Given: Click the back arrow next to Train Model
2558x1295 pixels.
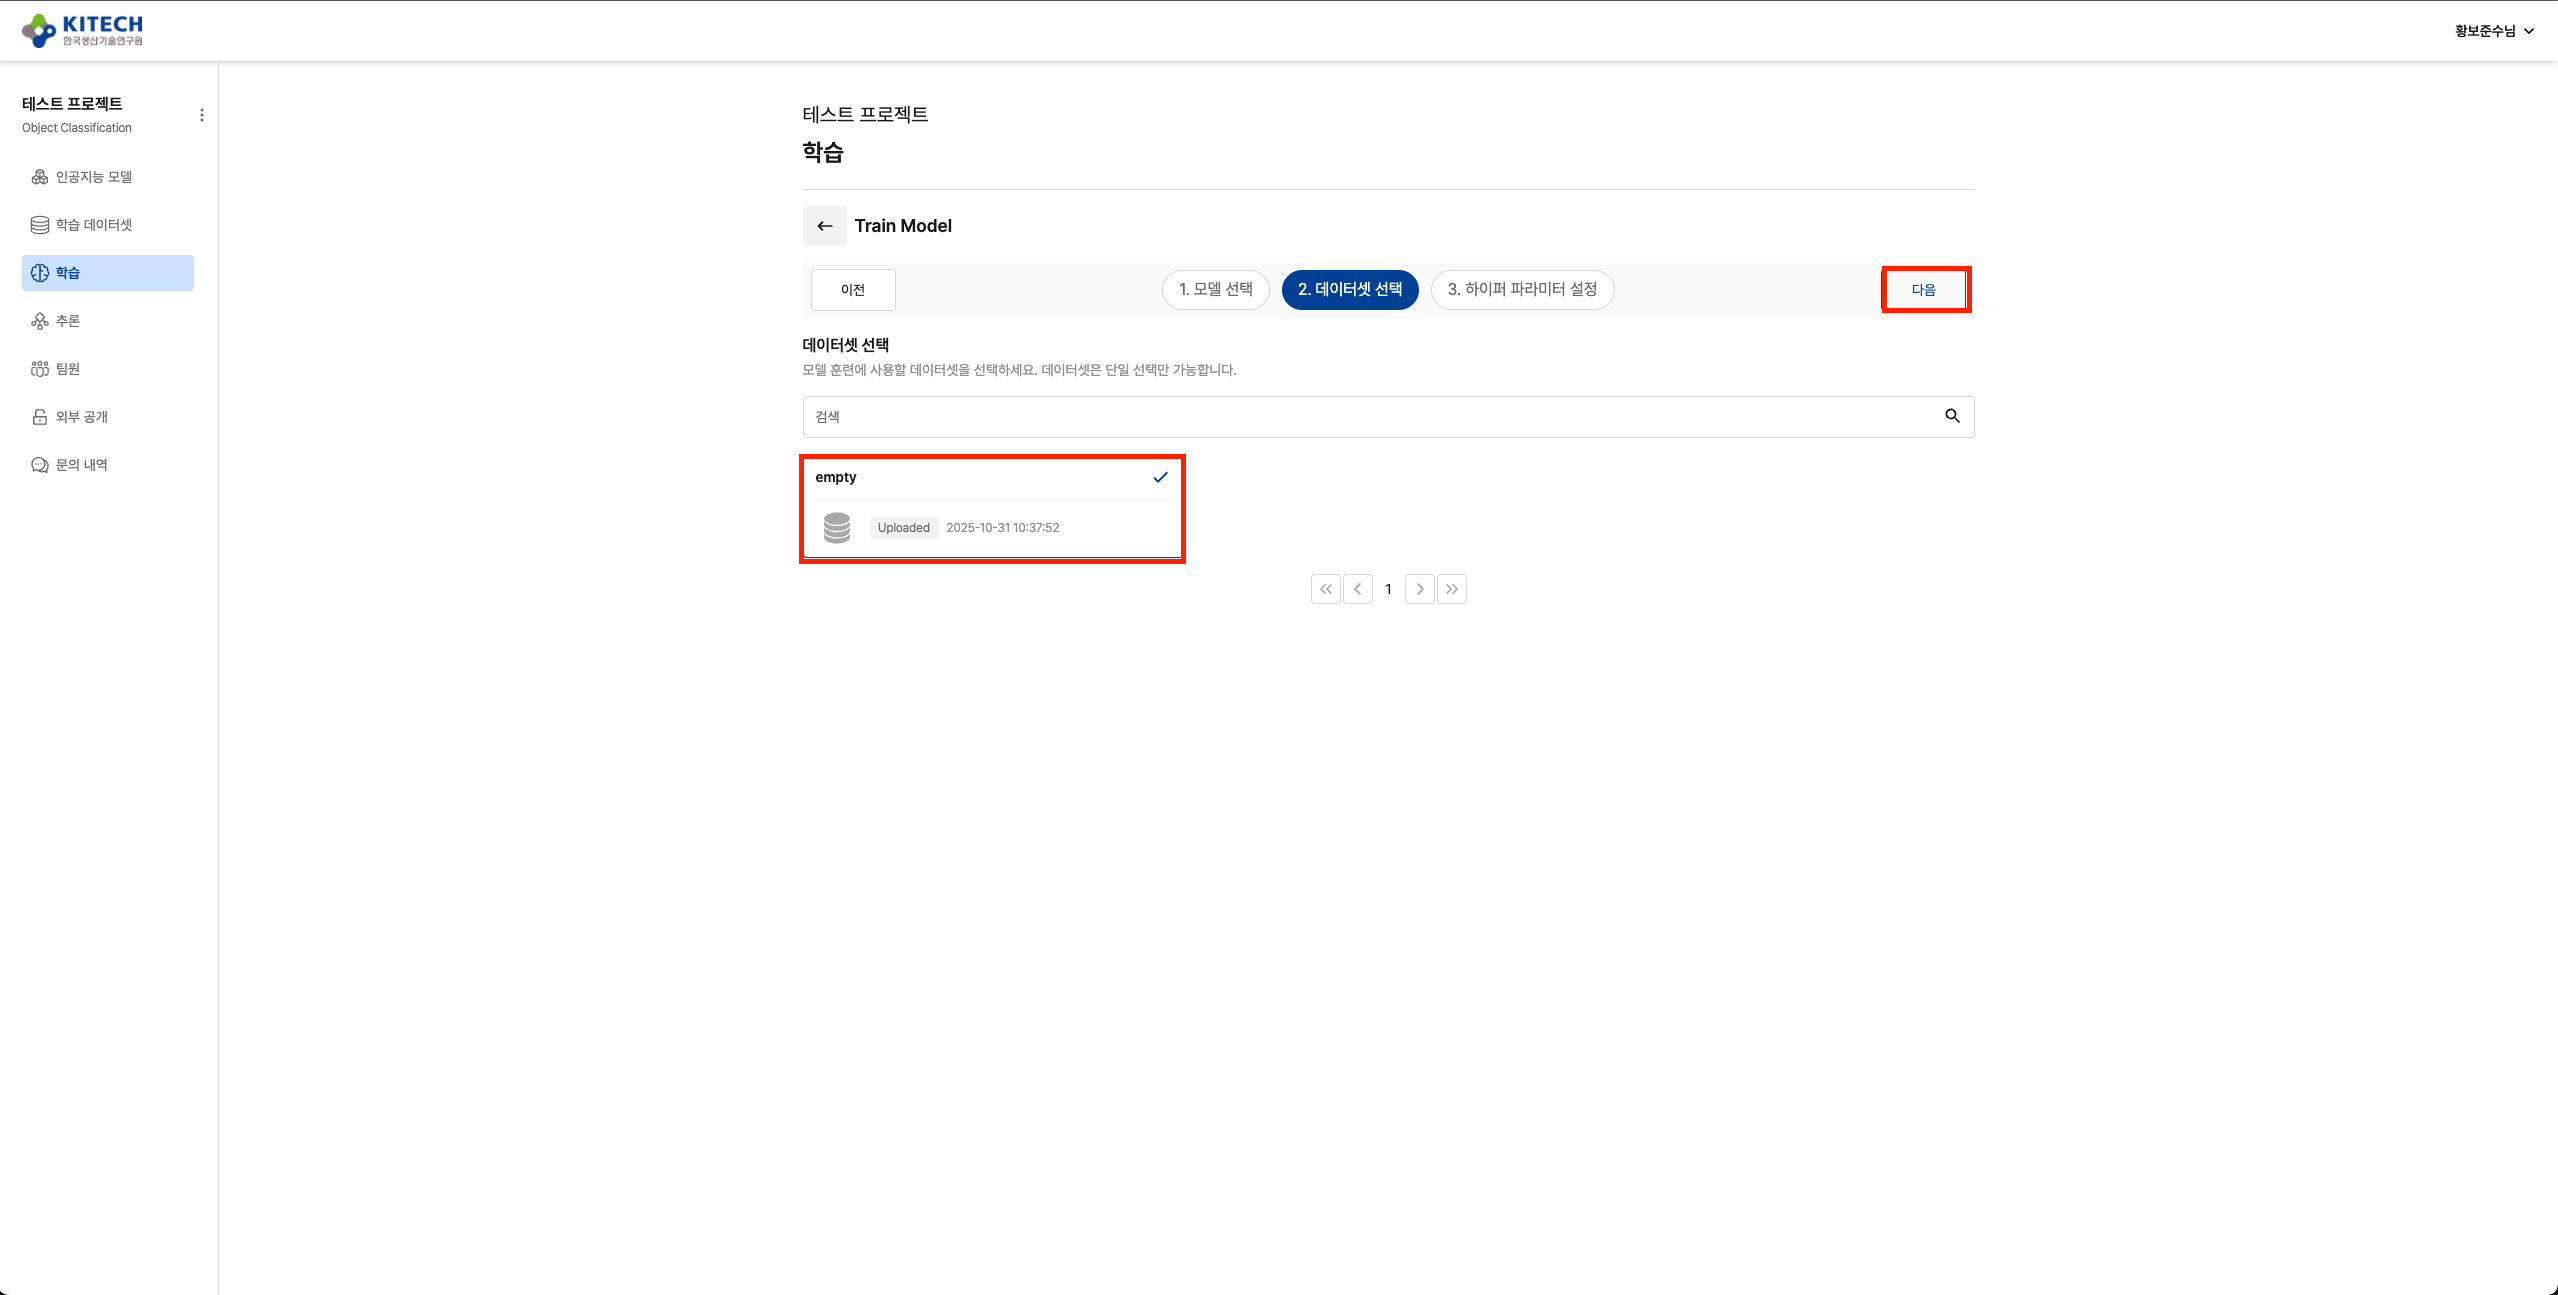Looking at the screenshot, I should tap(824, 226).
